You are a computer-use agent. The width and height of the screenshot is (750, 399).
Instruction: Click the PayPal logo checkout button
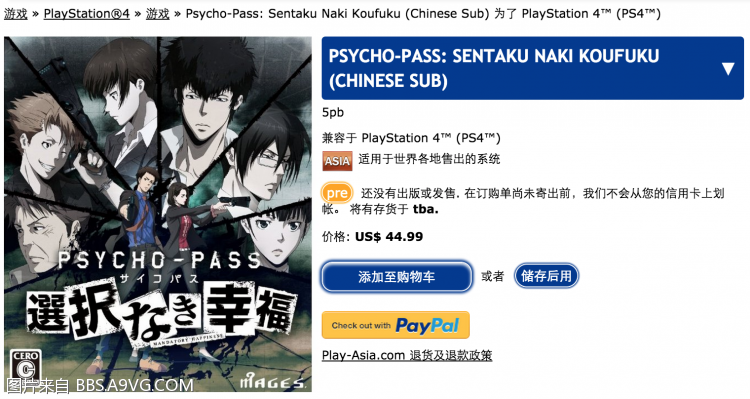coord(396,325)
